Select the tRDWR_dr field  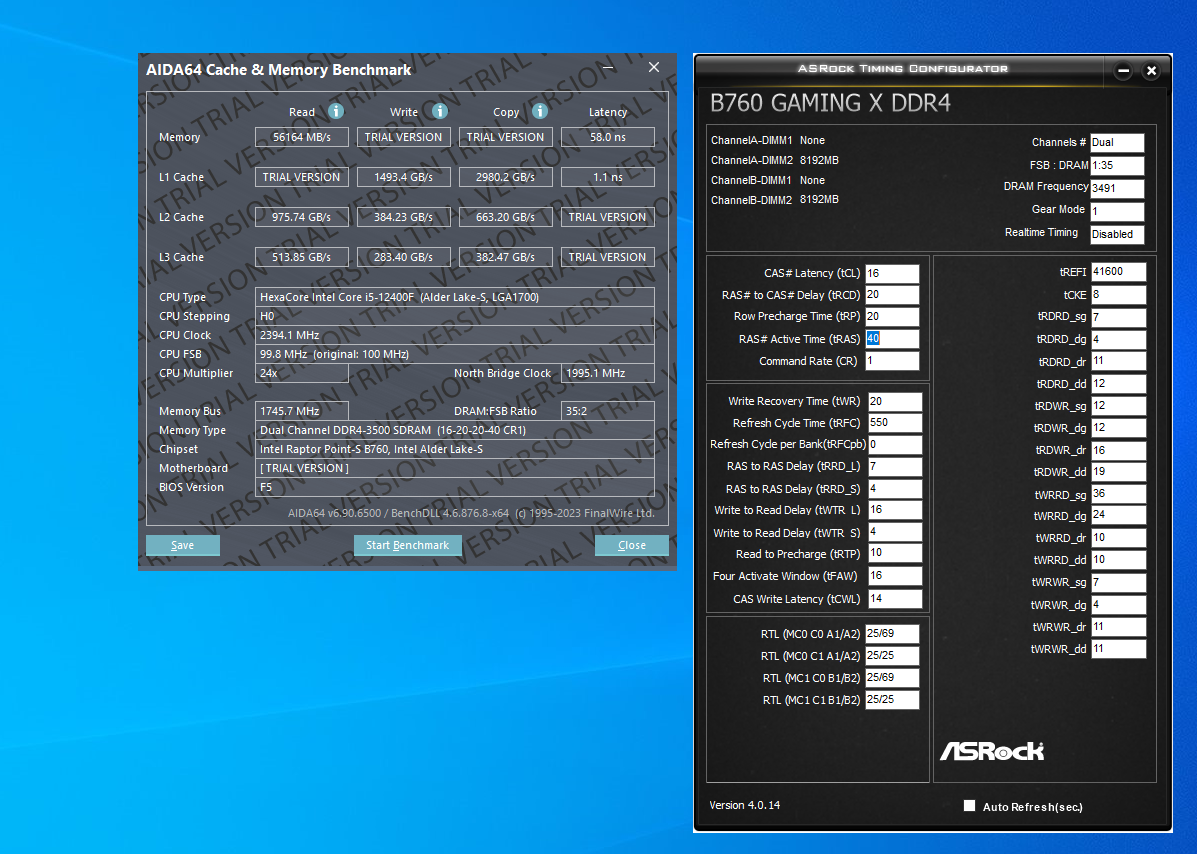(1118, 450)
